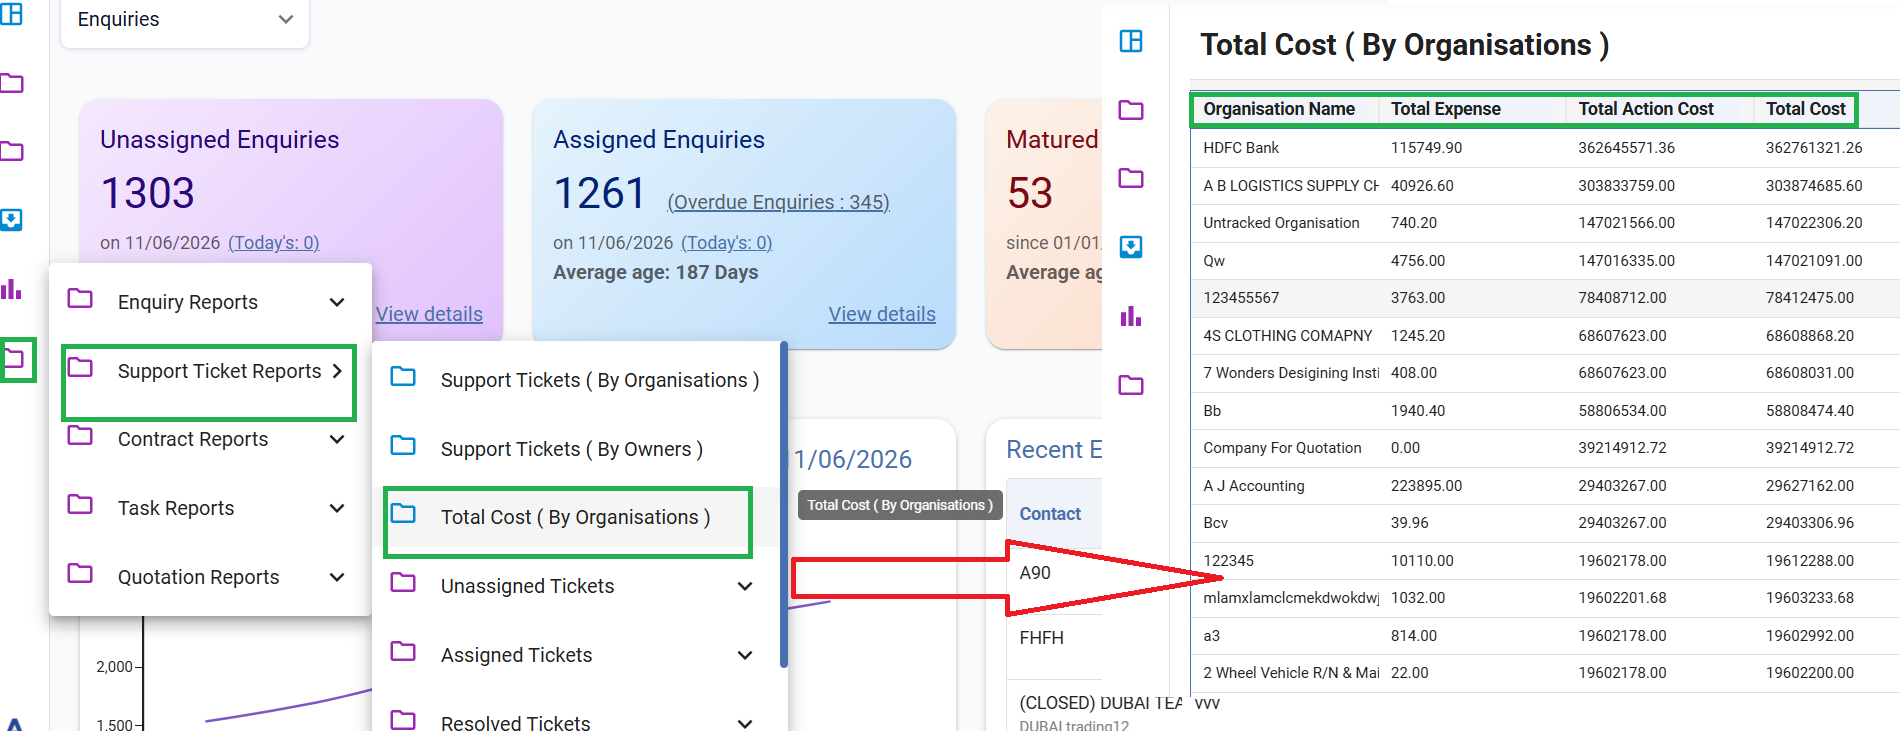Click the submenu vertical scrollbar
The height and width of the screenshot is (731, 1900).
click(784, 505)
